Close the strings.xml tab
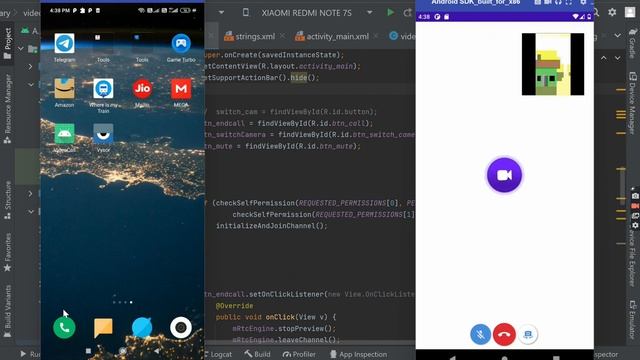 [x=282, y=36]
